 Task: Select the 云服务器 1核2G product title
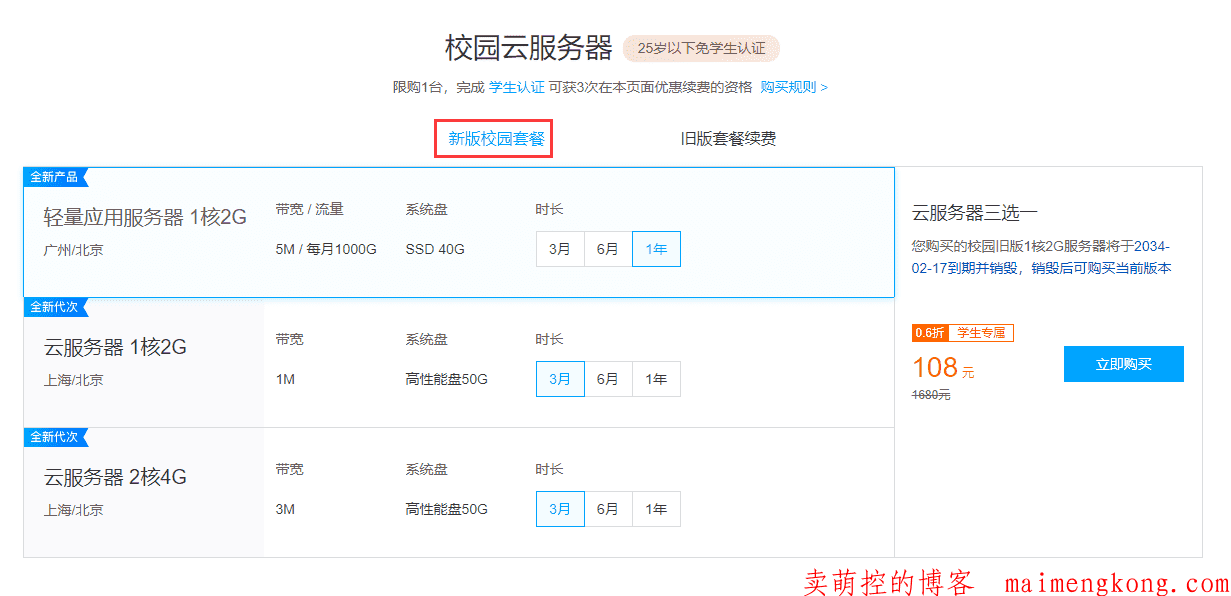click(115, 348)
